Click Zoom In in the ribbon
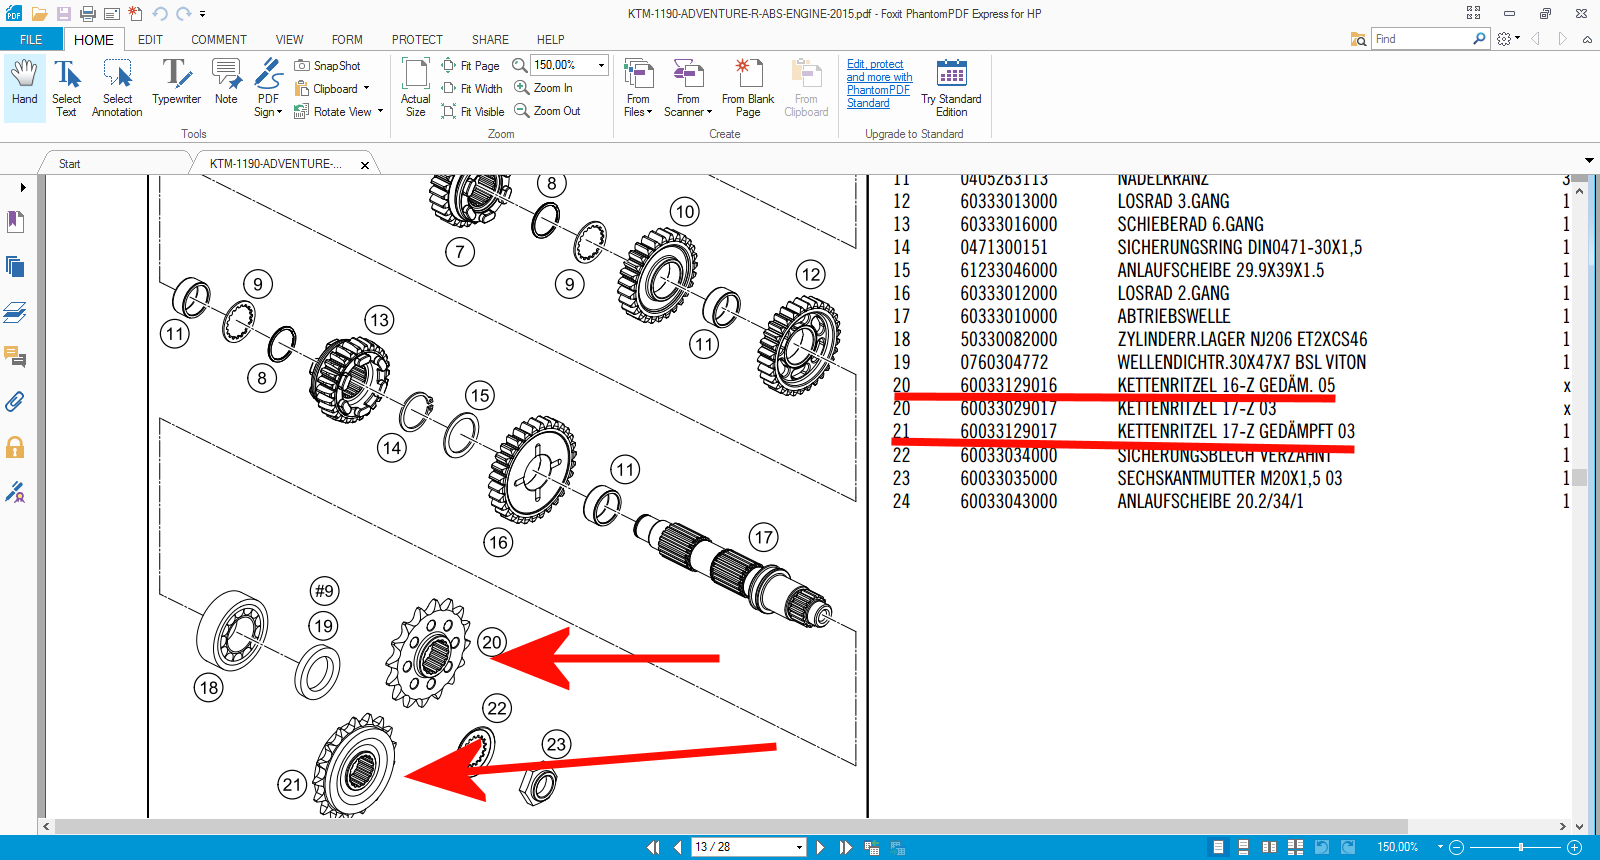Viewport: 1600px width, 860px height. tap(544, 88)
